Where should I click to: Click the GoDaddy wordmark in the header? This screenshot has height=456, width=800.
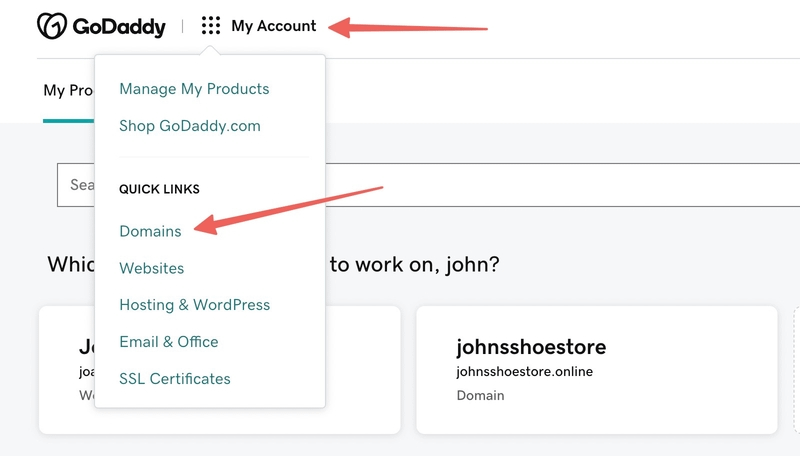[119, 27]
